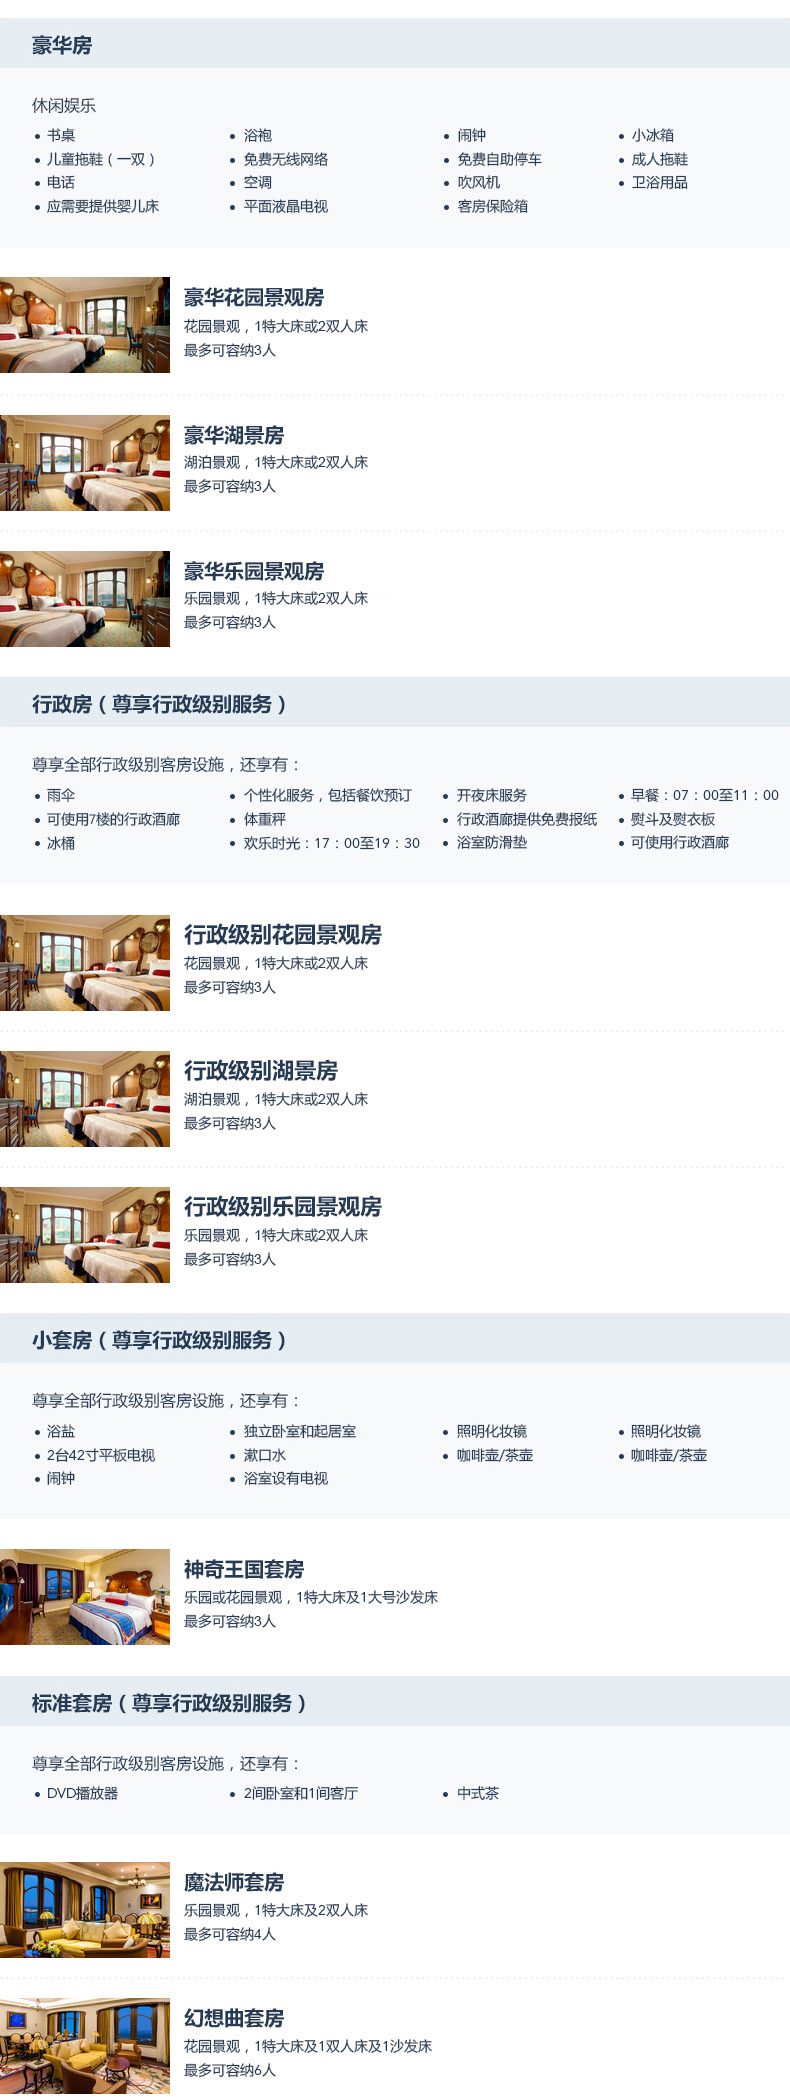
Task: Open the 豪华湖景房 room photo
Action: 85,463
